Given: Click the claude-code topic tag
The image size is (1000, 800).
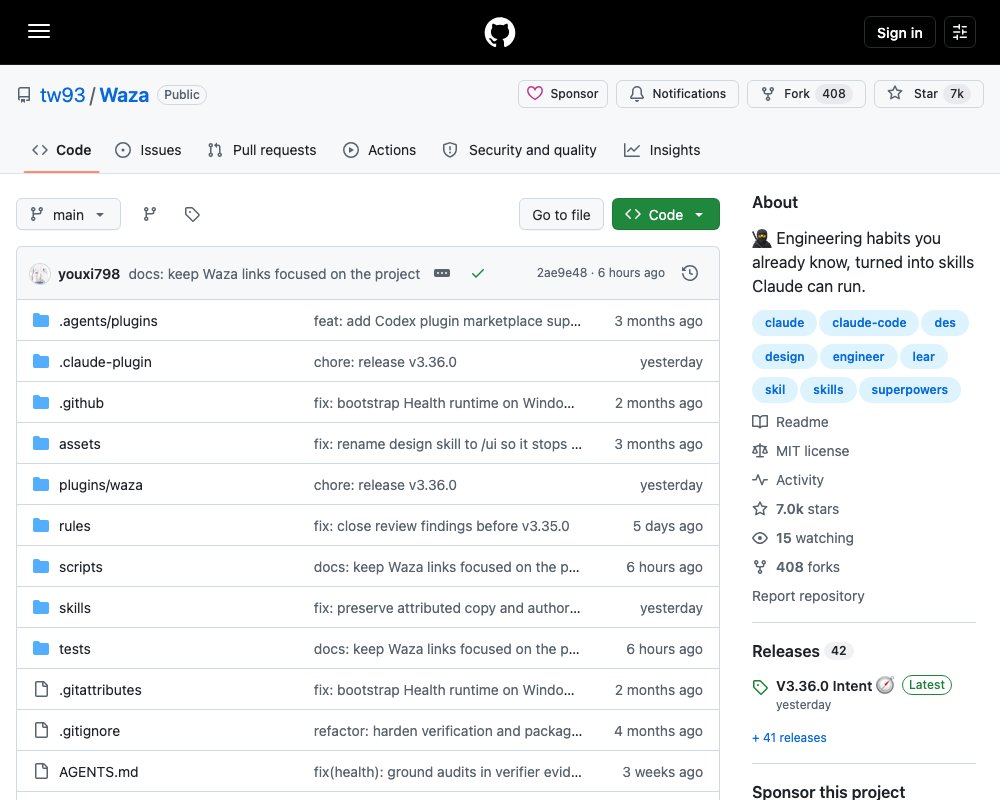Looking at the screenshot, I should coord(869,323).
